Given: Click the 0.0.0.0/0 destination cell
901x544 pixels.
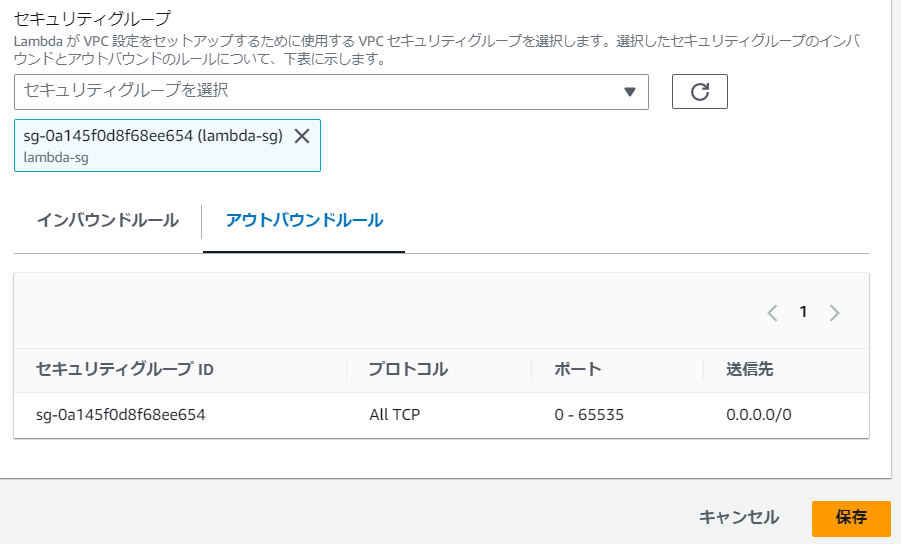Looking at the screenshot, I should click(x=759, y=414).
